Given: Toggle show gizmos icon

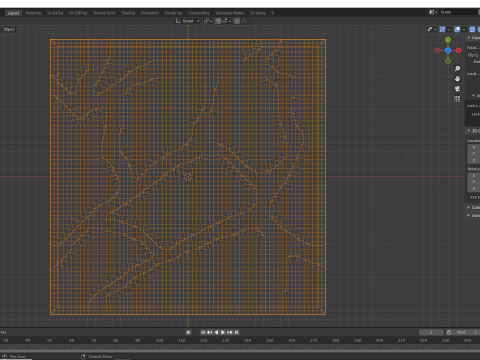Looking at the screenshot, I should click(442, 30).
